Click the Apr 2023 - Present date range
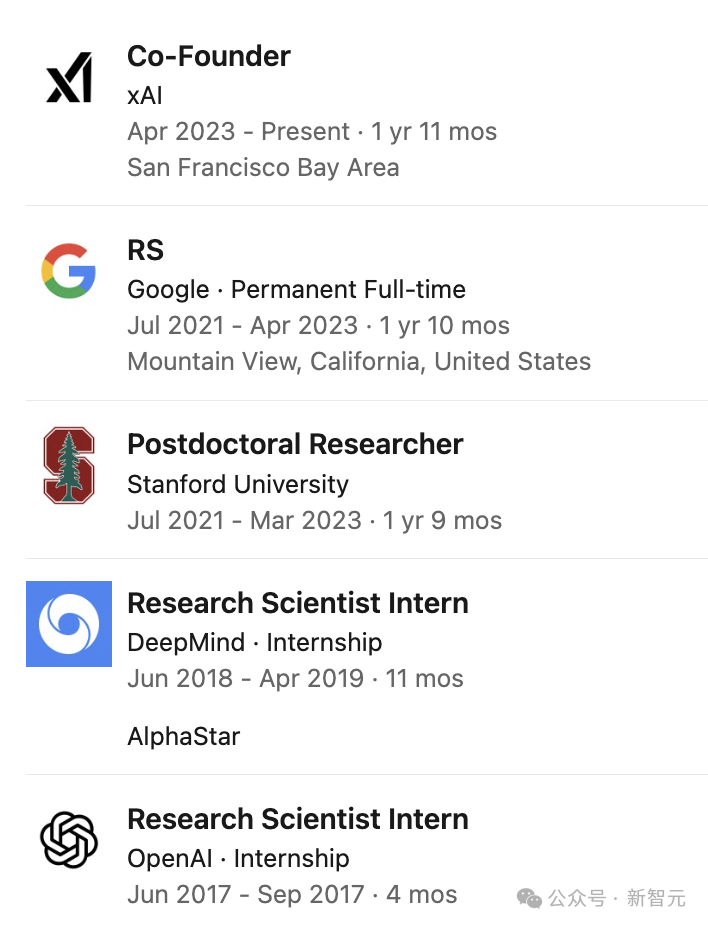 pyautogui.click(x=238, y=131)
